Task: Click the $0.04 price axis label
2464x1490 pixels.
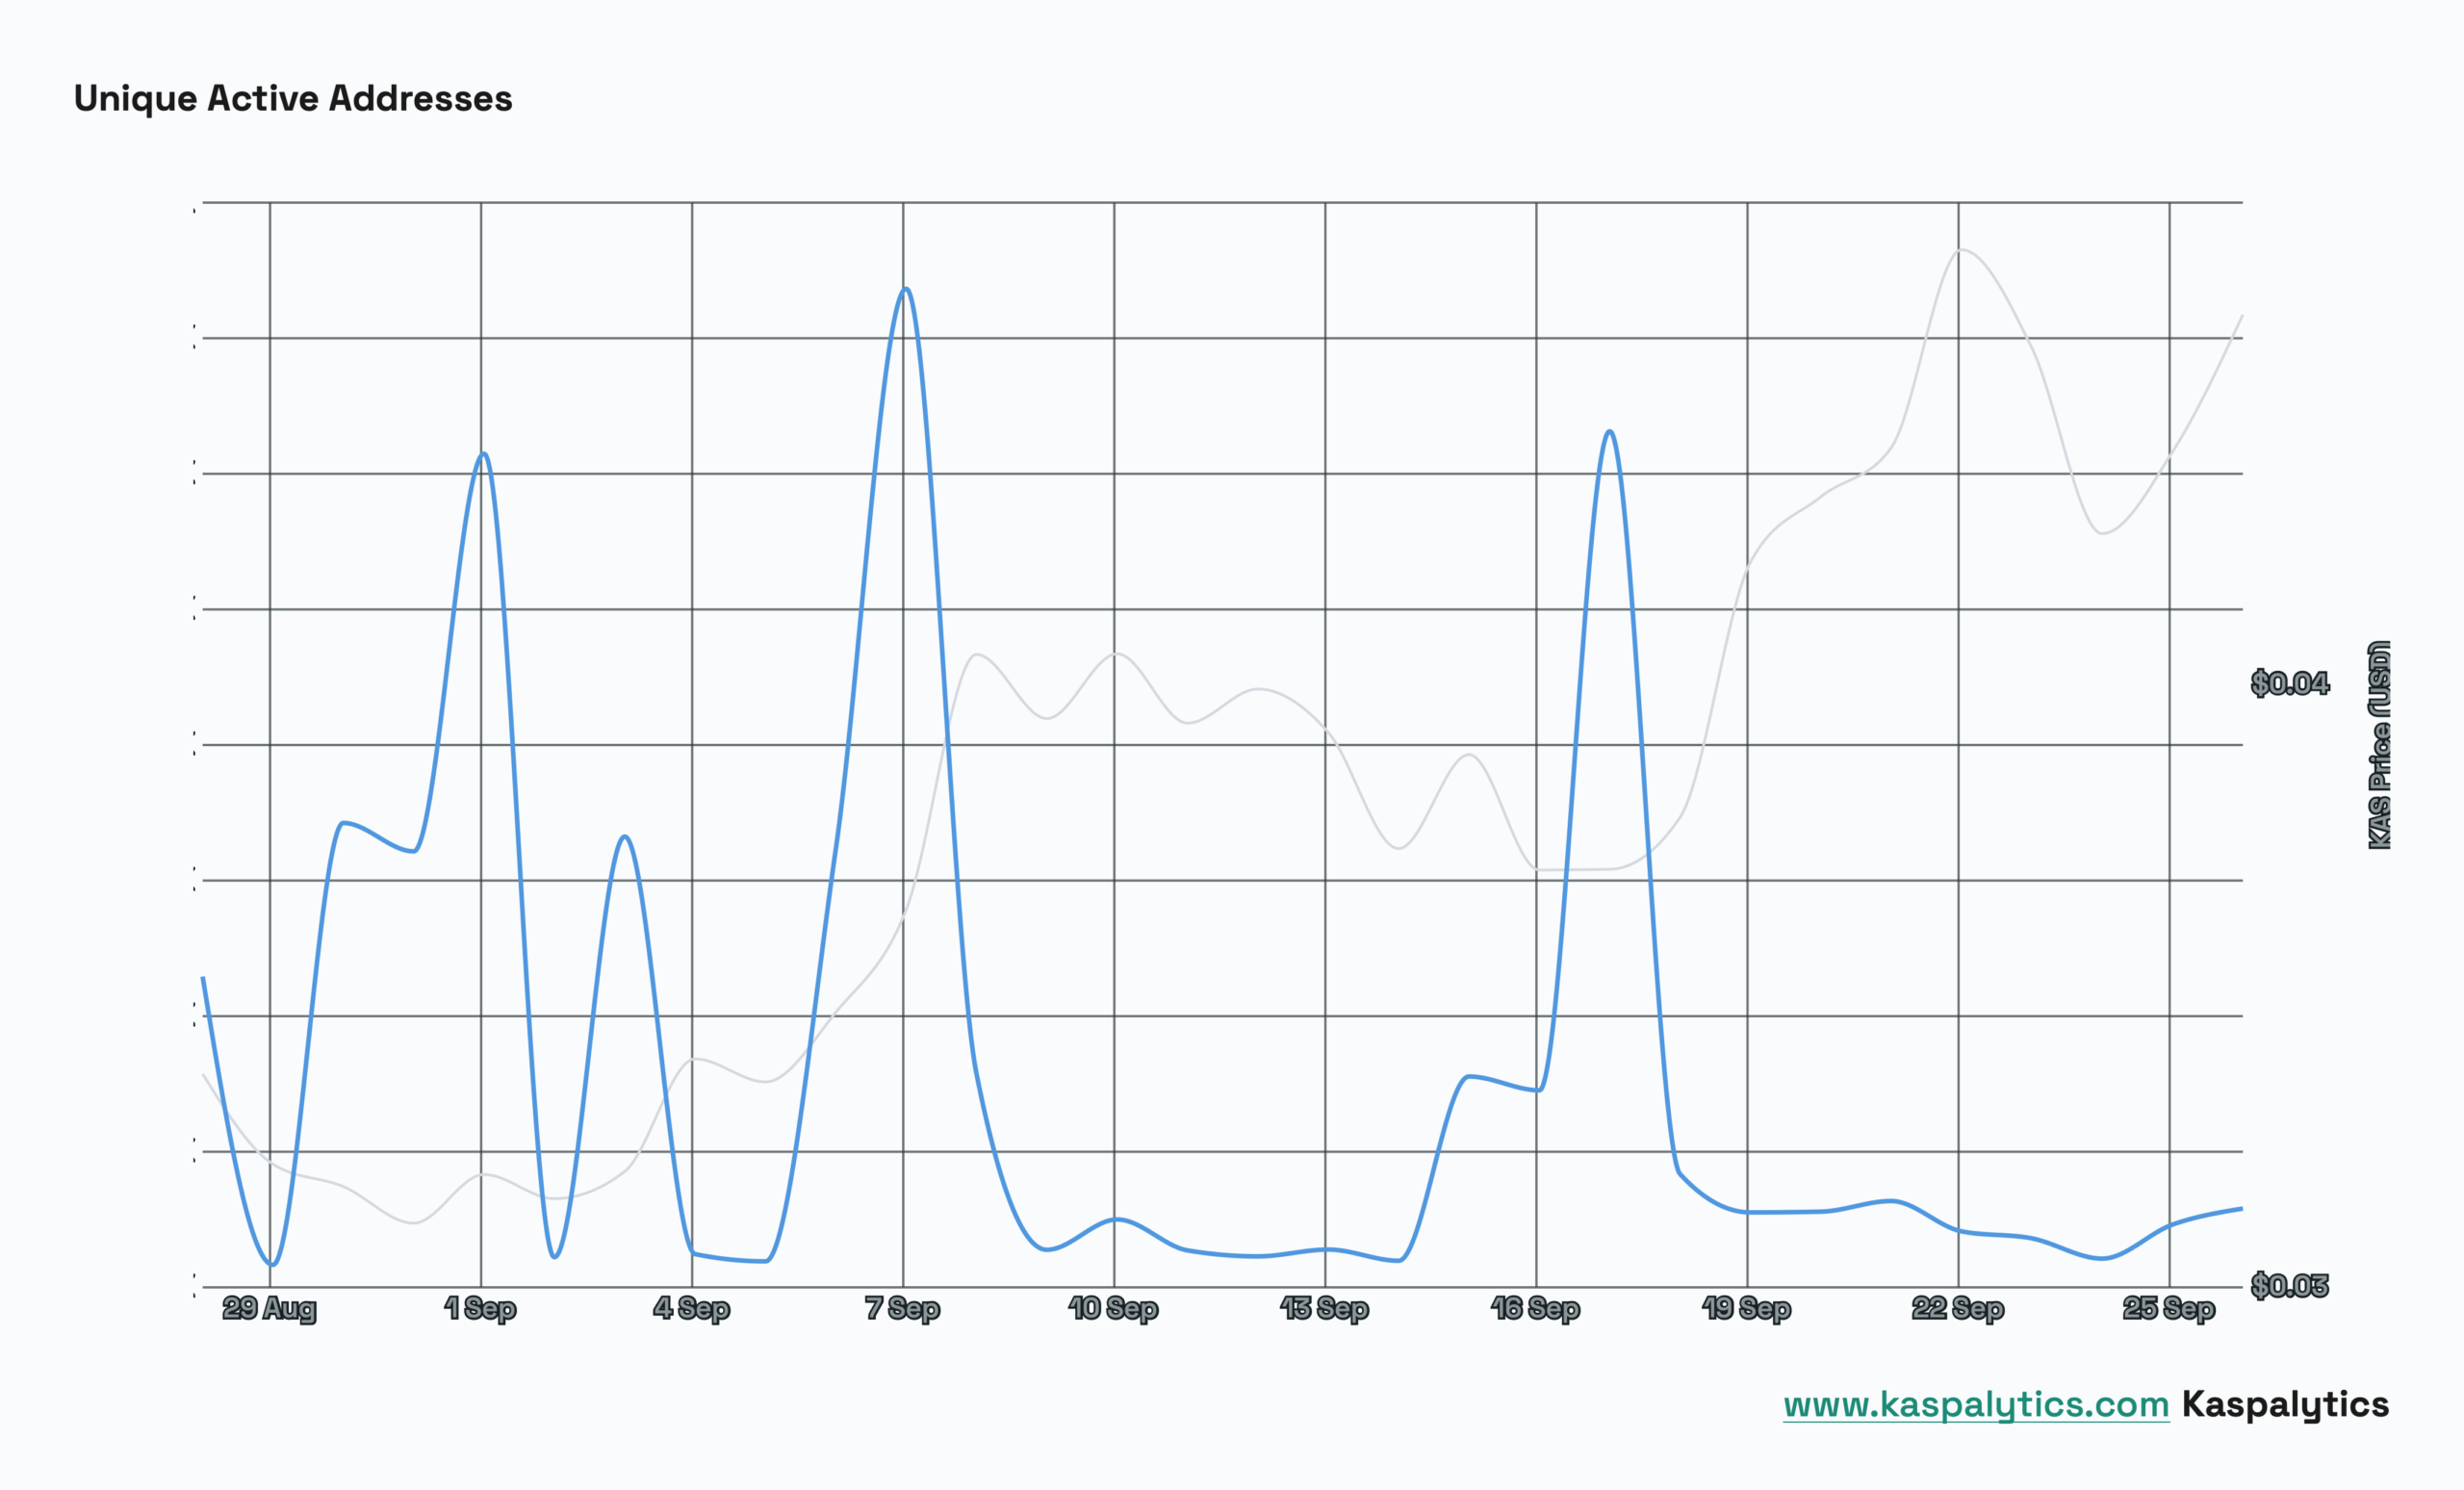Action: point(2290,683)
